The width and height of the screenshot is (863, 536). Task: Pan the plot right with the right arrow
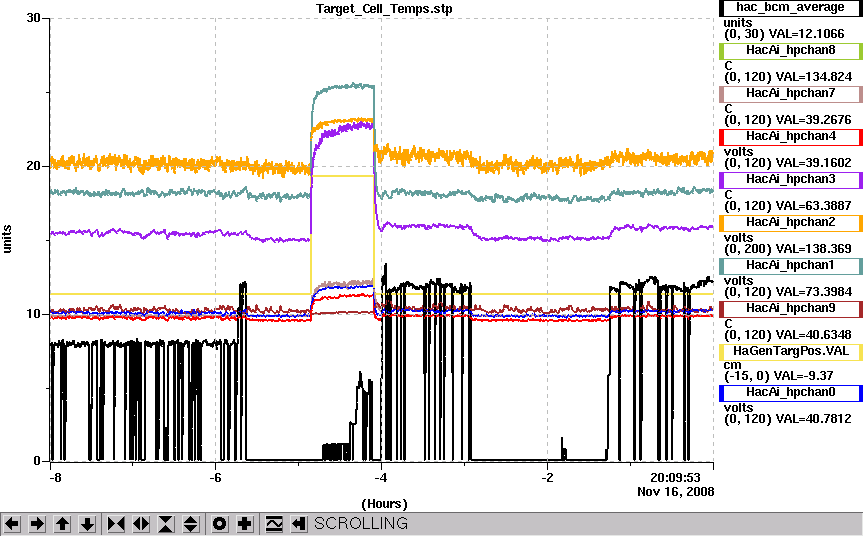(x=37, y=523)
